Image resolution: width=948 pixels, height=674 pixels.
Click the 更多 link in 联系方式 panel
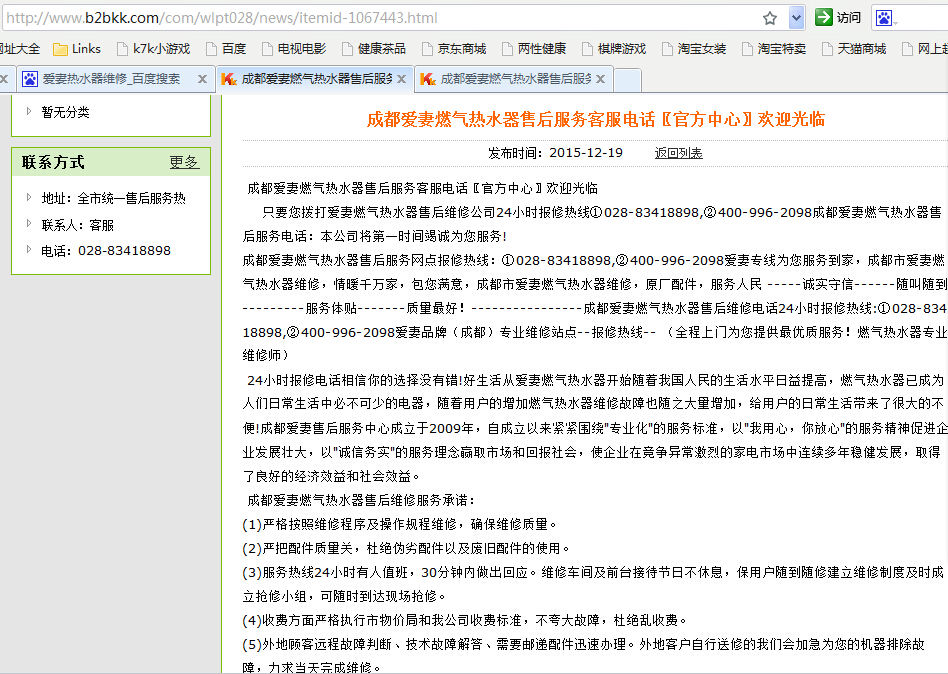(184, 162)
